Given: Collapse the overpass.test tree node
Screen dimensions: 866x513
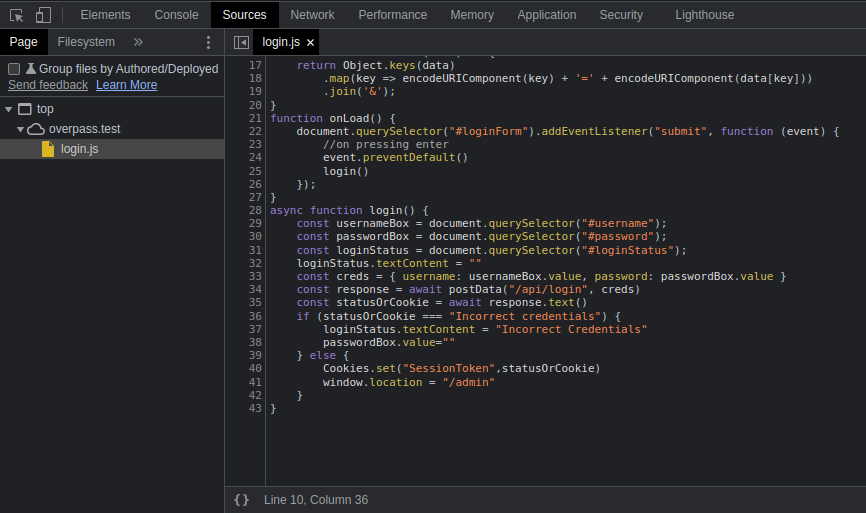Looking at the screenshot, I should [21, 129].
